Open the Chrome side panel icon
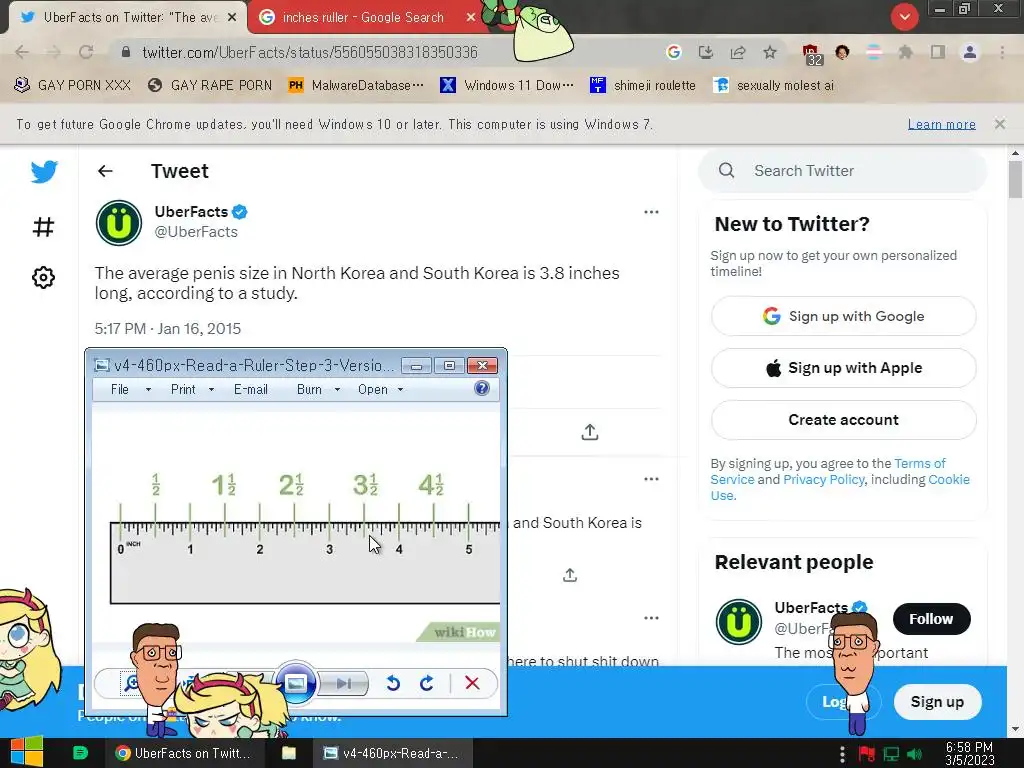 click(x=938, y=52)
